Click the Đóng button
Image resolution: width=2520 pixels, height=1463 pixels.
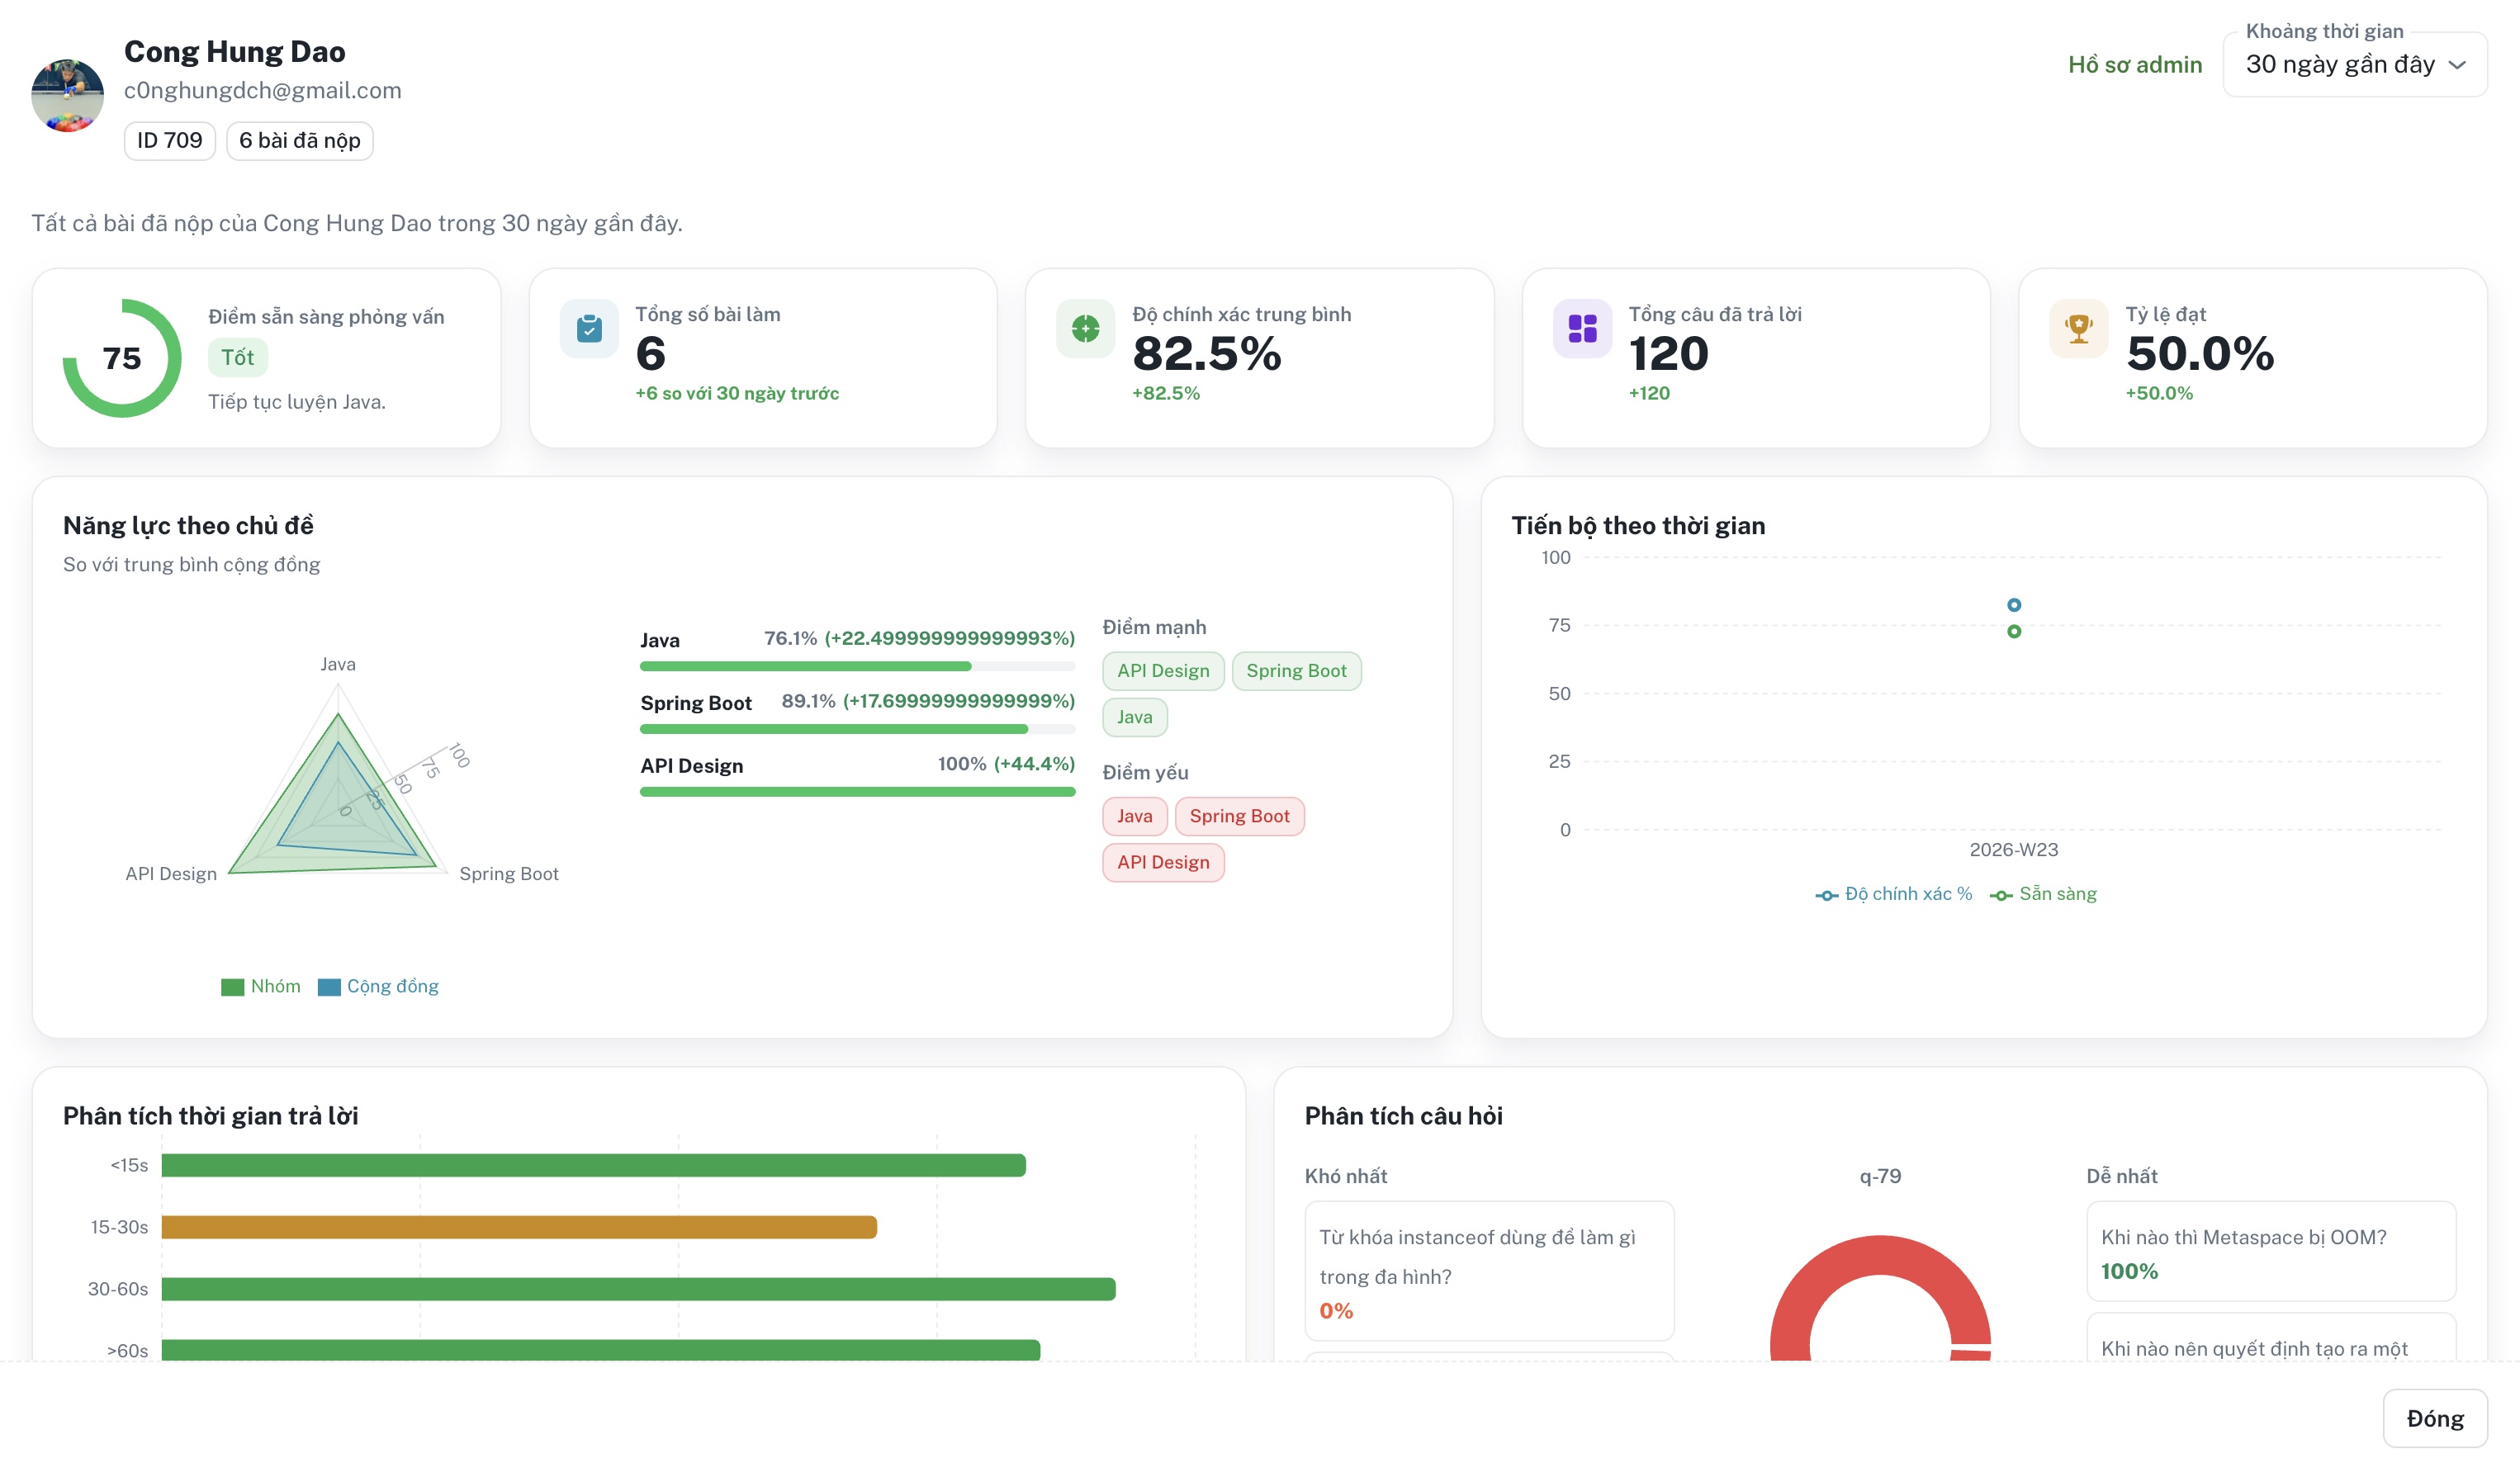click(x=2435, y=1418)
